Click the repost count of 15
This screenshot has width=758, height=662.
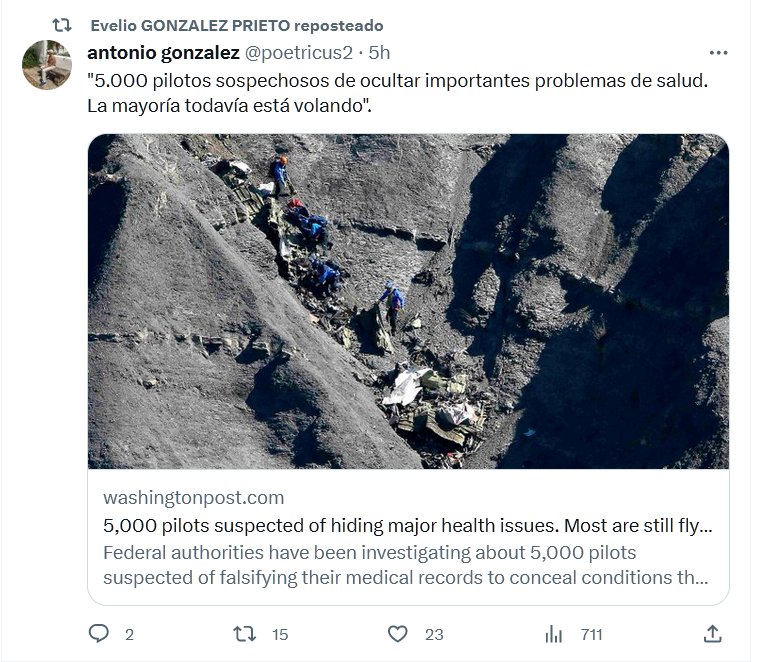pos(280,634)
